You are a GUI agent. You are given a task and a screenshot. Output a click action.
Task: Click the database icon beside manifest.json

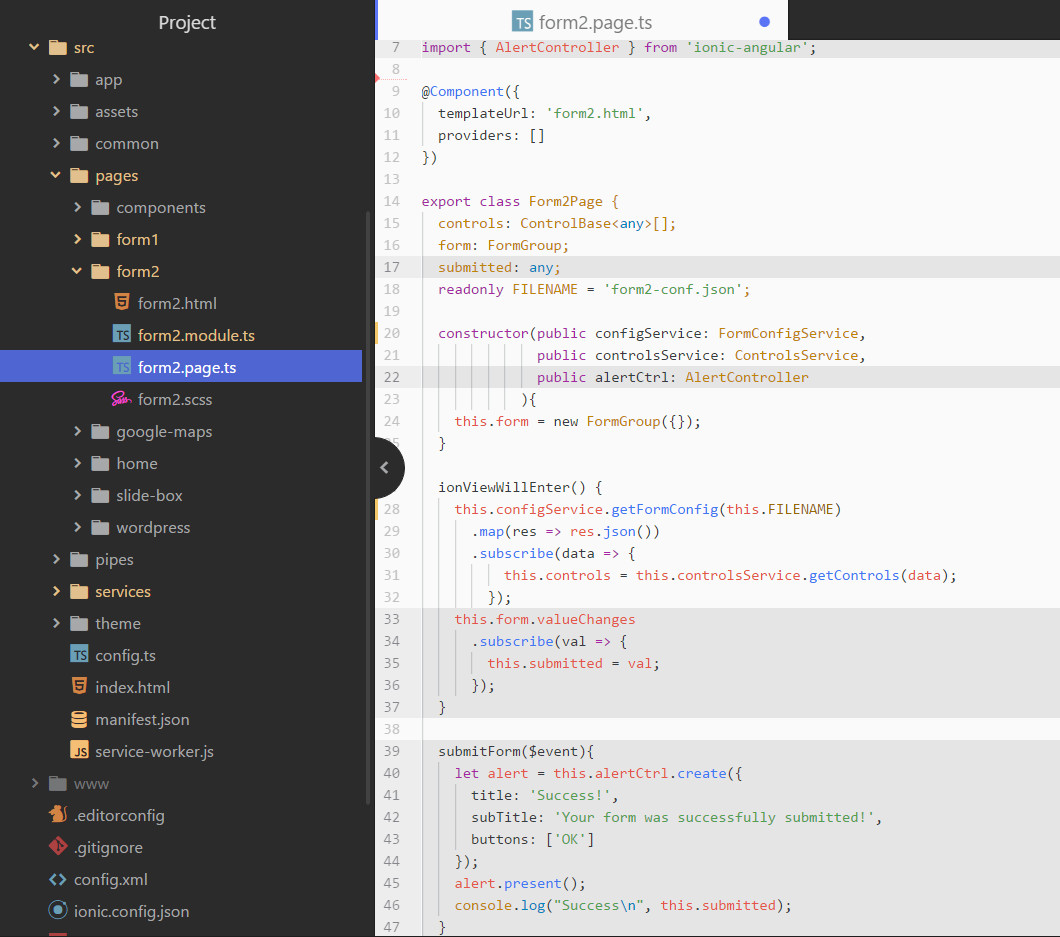click(79, 719)
